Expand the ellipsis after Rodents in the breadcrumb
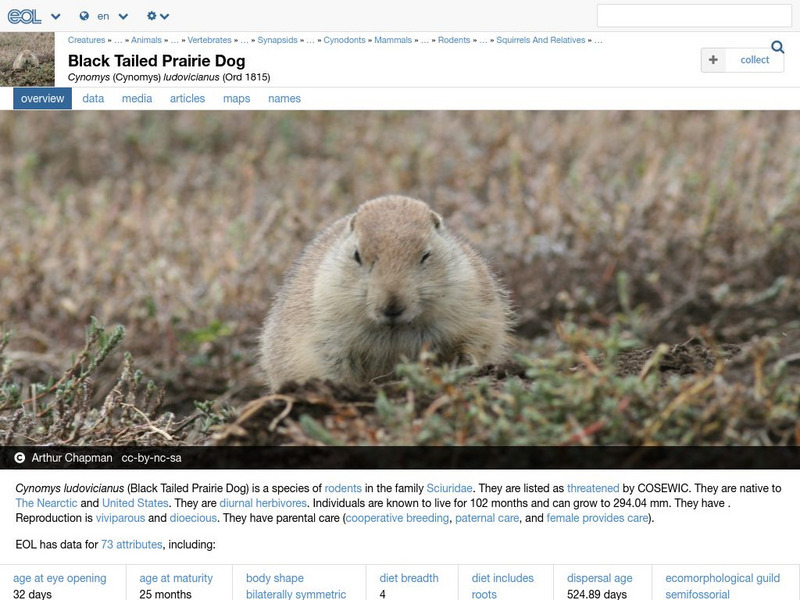This screenshot has height=600, width=800. coord(484,40)
